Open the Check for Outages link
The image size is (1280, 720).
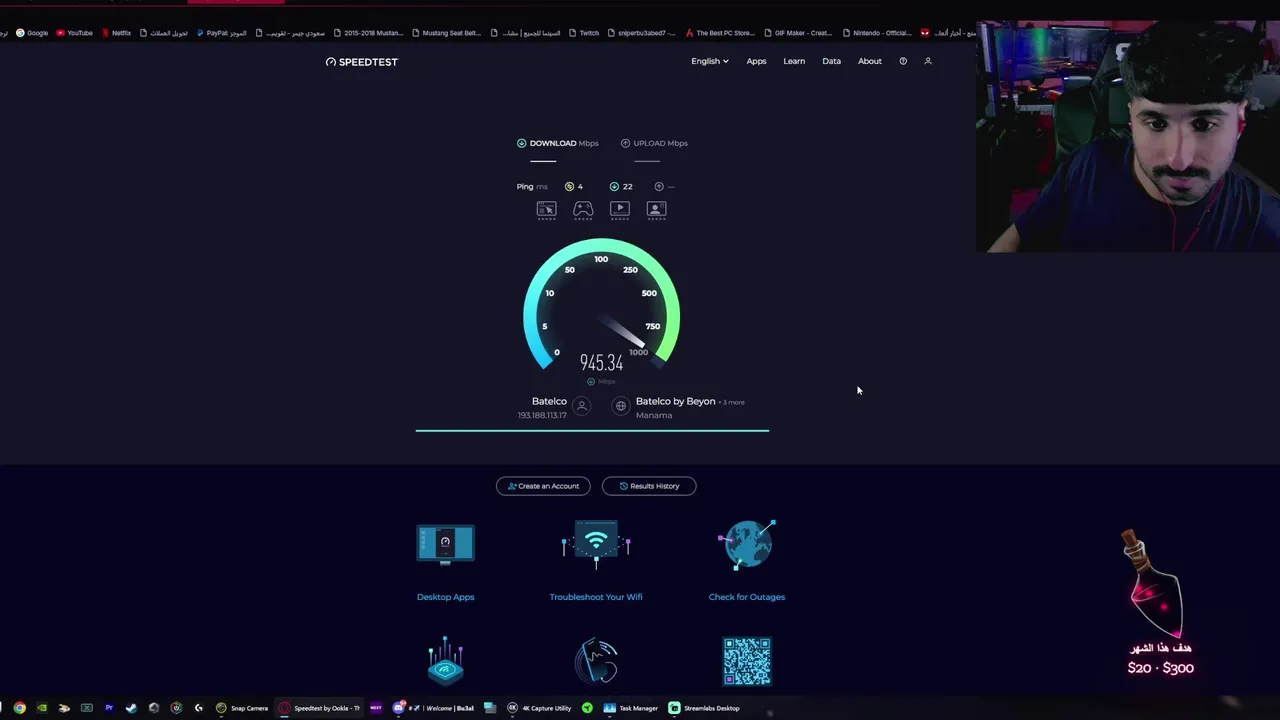tap(747, 597)
